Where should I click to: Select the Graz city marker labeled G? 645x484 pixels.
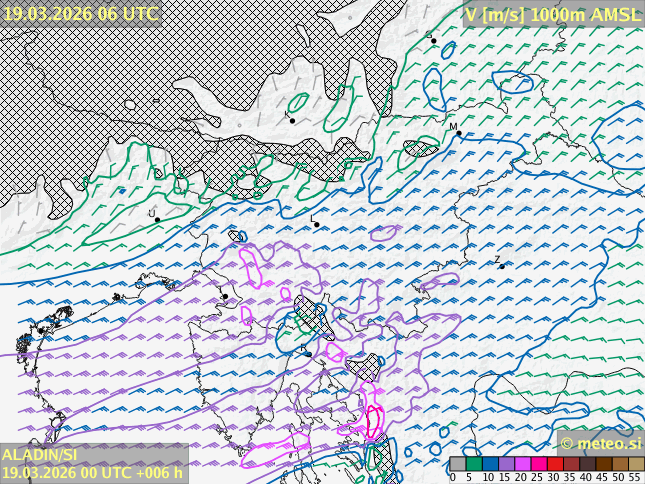[x=433, y=41]
